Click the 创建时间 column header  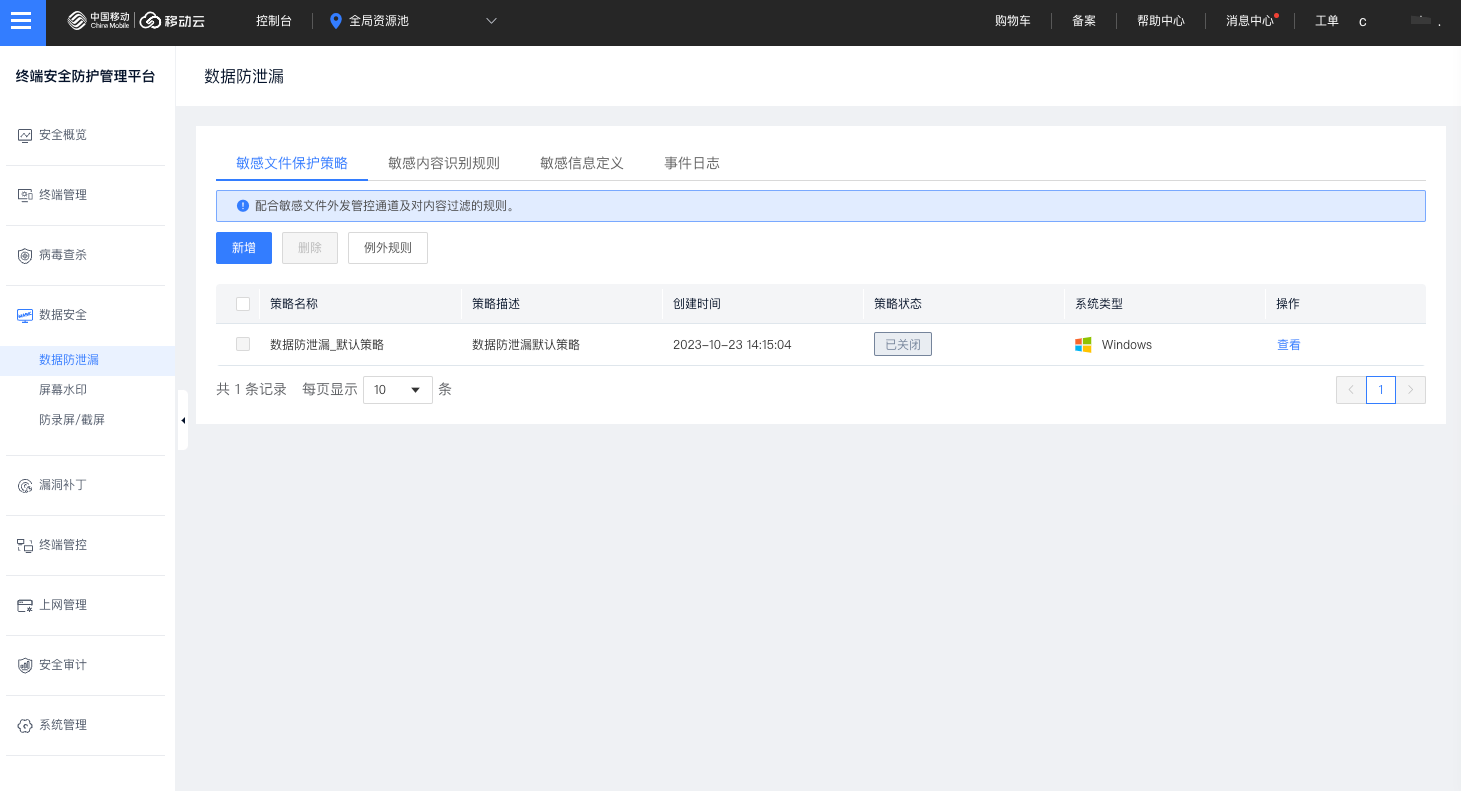tap(697, 304)
